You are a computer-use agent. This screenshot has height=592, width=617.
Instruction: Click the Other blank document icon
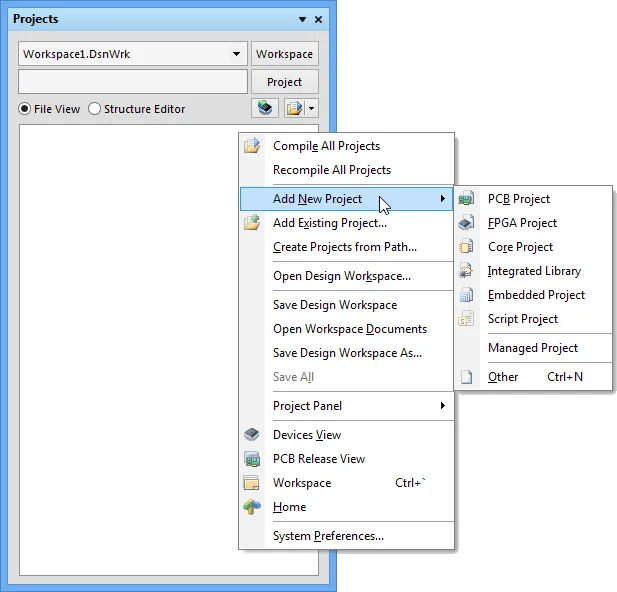tap(466, 377)
